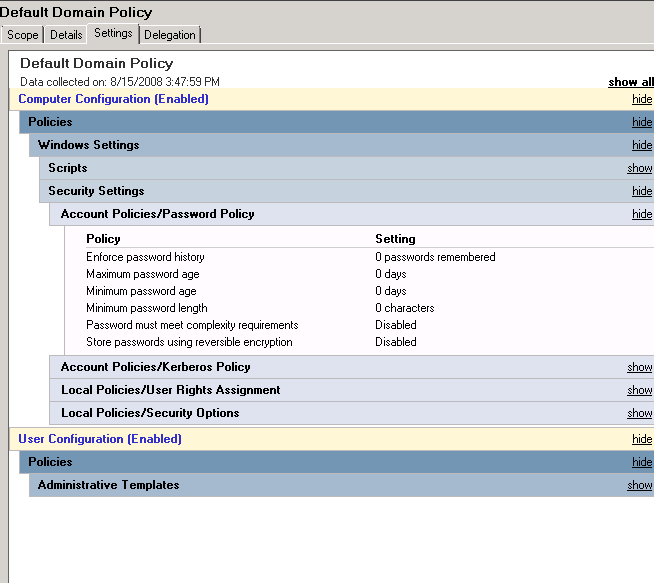Show Local Policies/Security Options
The width and height of the screenshot is (654, 583).
[x=639, y=413]
